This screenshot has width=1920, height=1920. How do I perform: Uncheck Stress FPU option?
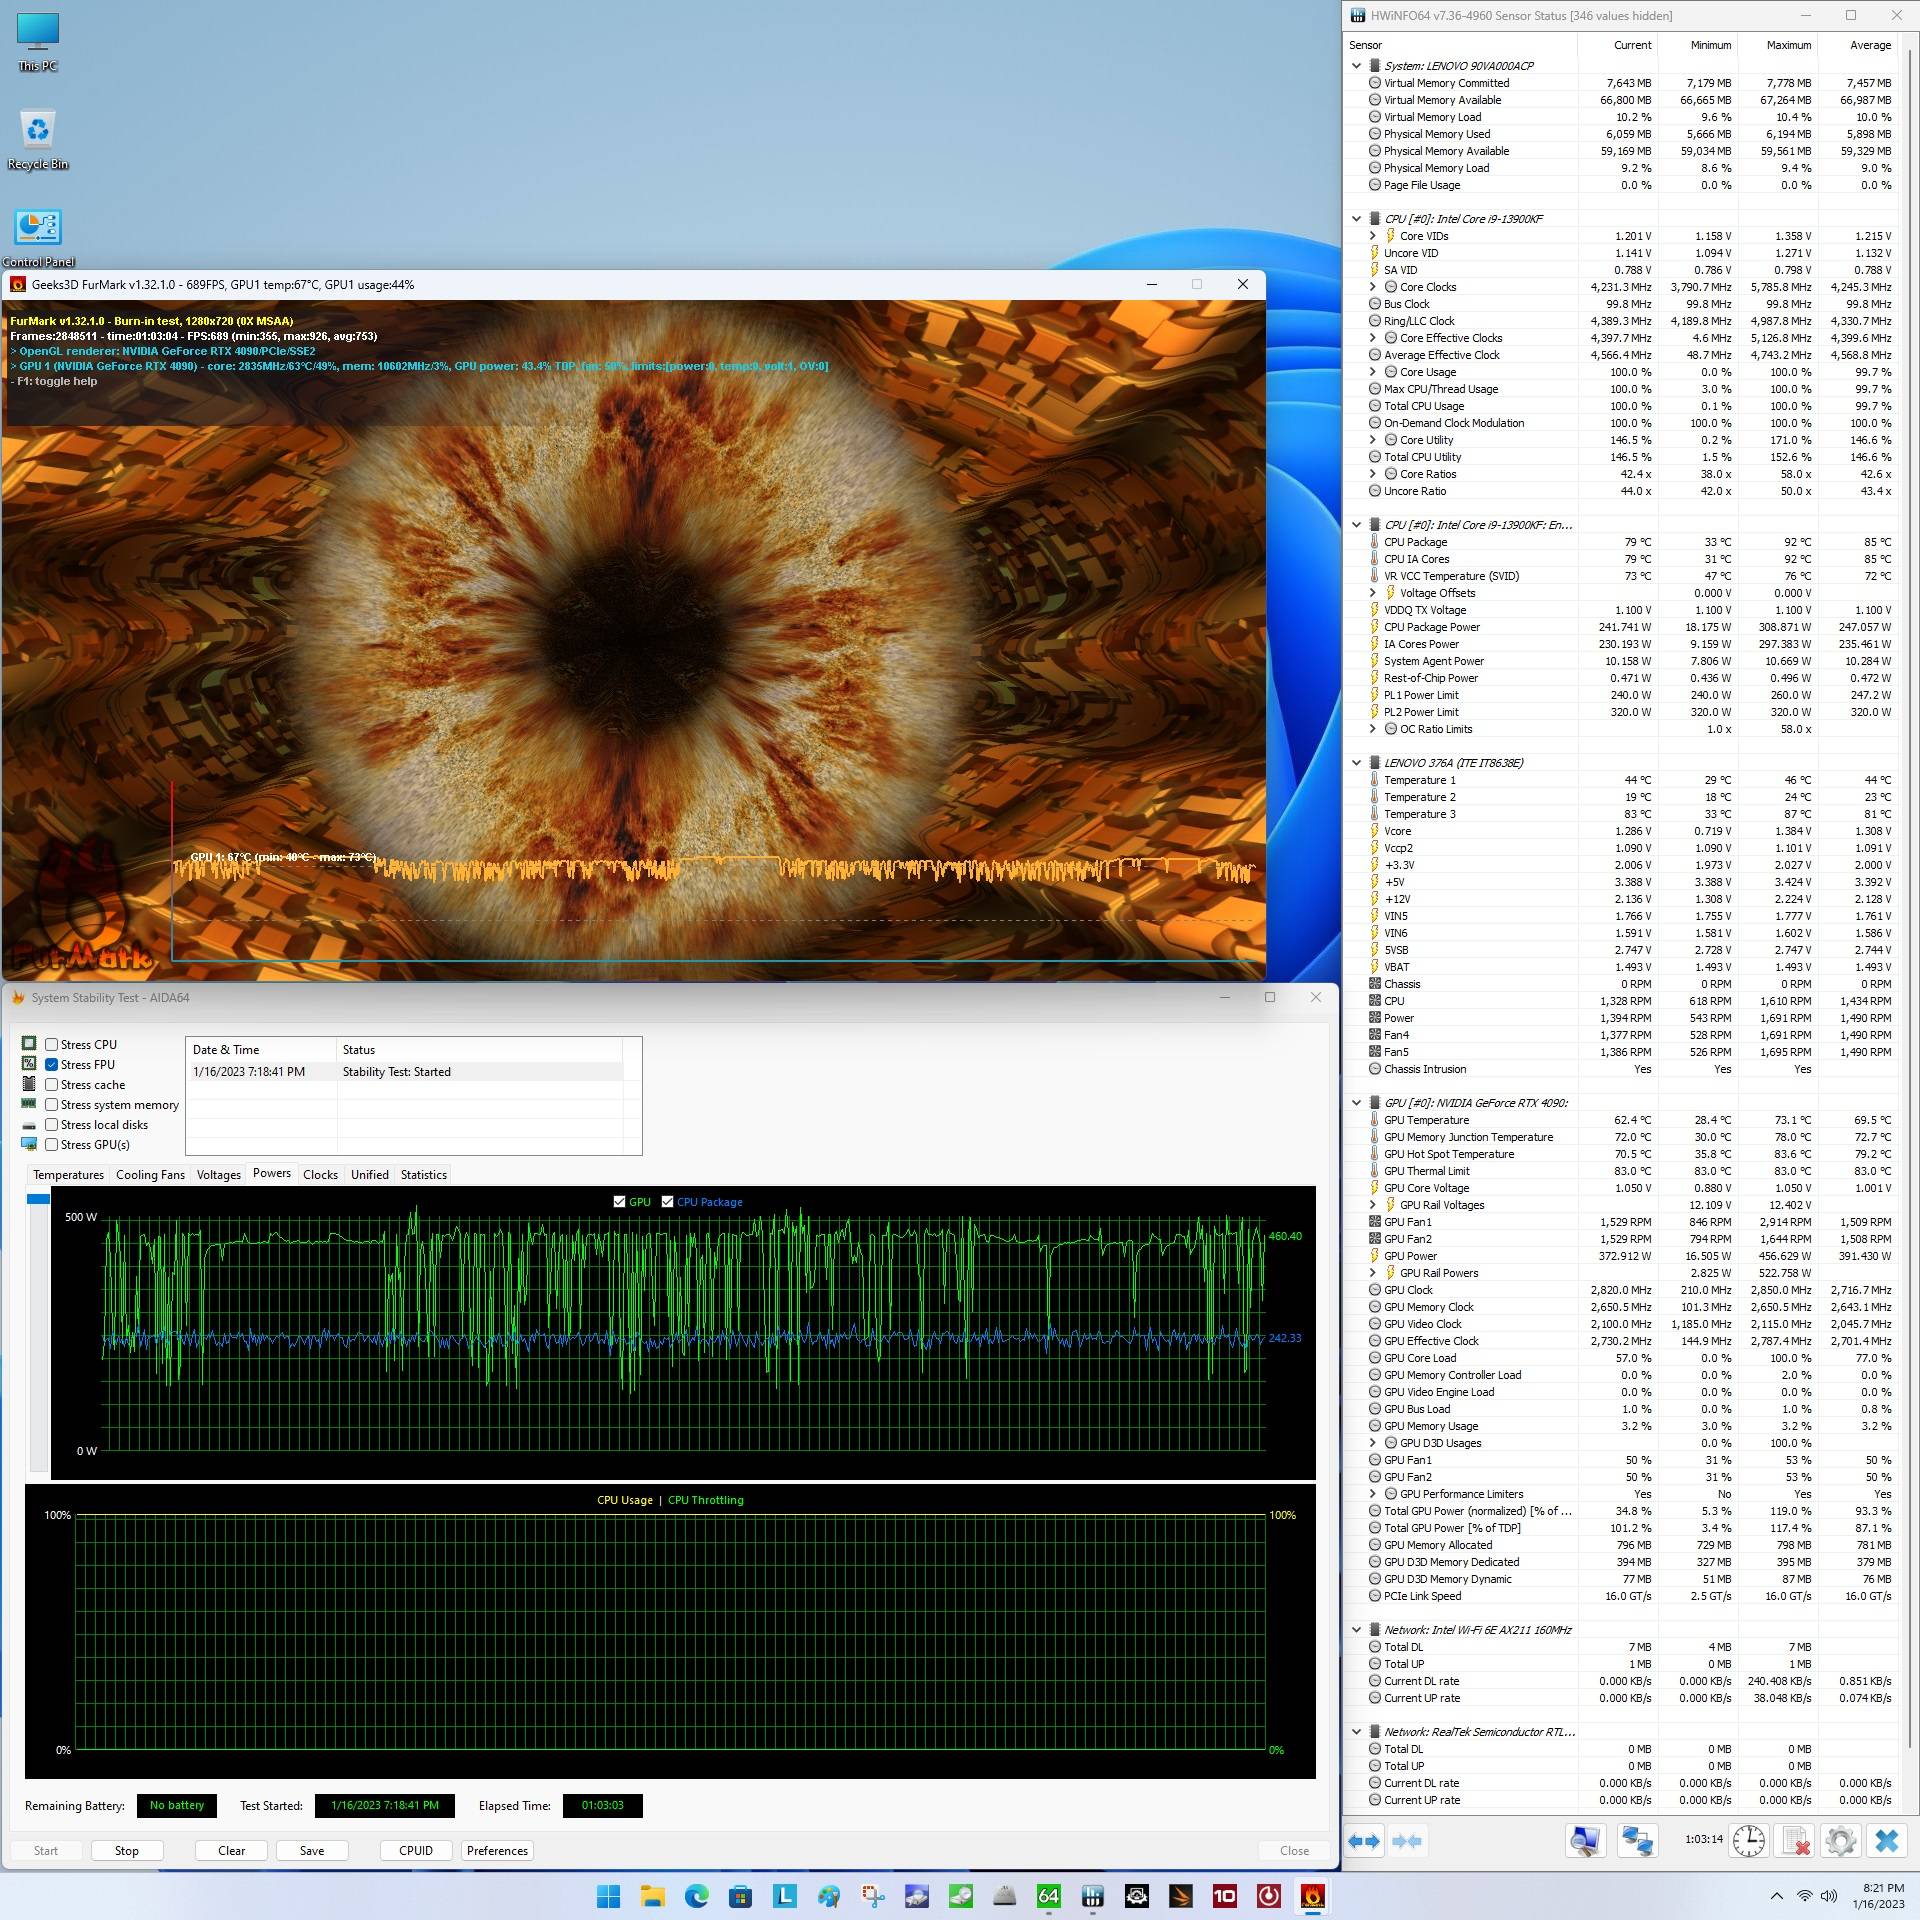[52, 1064]
